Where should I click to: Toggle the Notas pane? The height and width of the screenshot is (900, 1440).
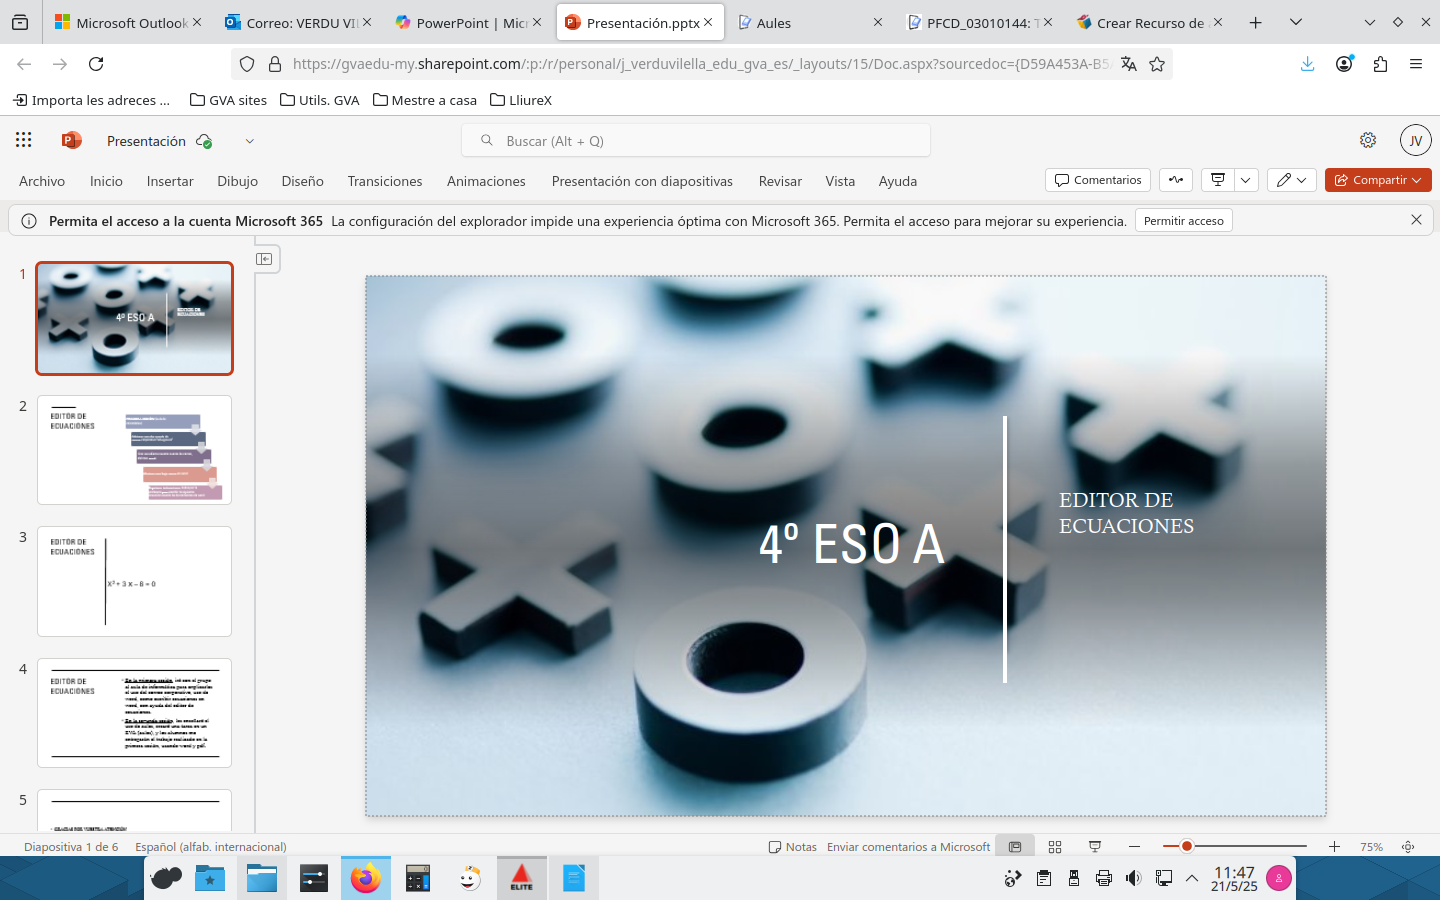[792, 847]
